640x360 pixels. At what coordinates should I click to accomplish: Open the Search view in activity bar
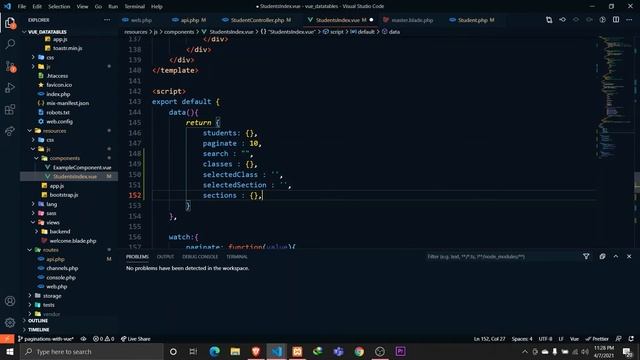(x=10, y=44)
